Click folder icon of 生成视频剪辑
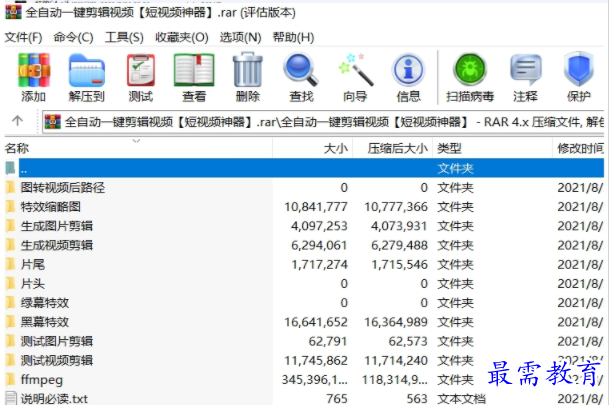 click(x=10, y=245)
